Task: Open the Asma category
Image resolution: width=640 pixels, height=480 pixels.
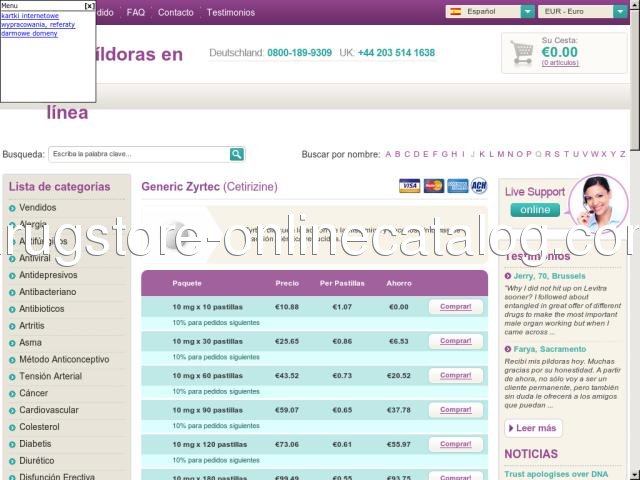Action: (x=30, y=342)
